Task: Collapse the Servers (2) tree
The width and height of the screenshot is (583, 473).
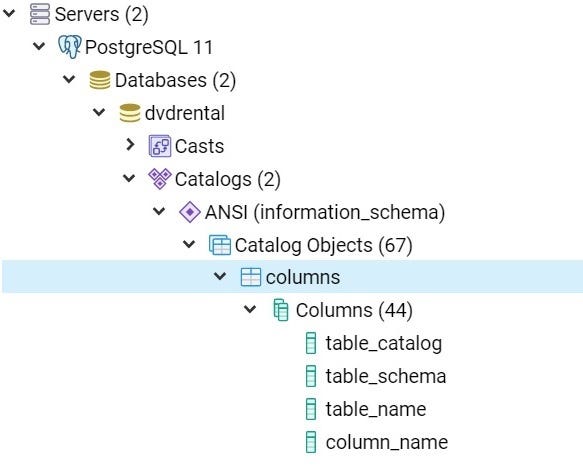Action: (x=9, y=13)
